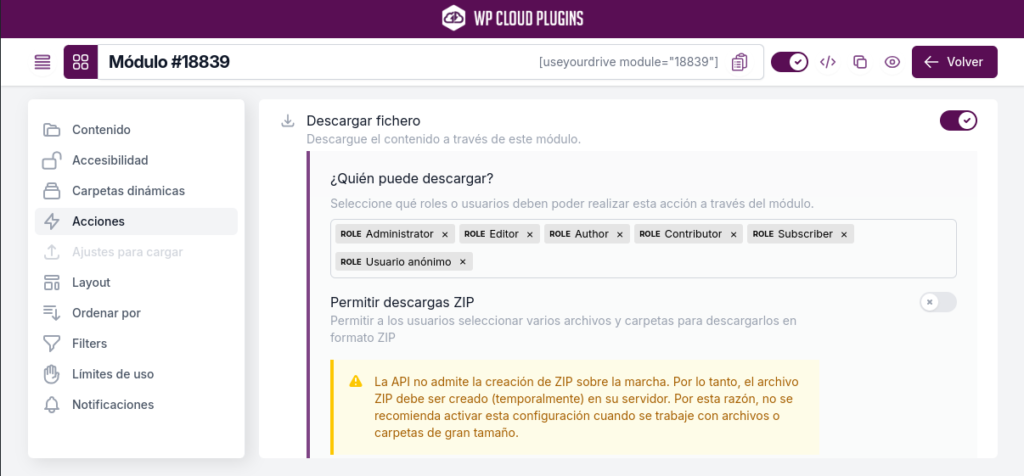Open the hamburger menu icon
1024x476 pixels.
pos(42,62)
